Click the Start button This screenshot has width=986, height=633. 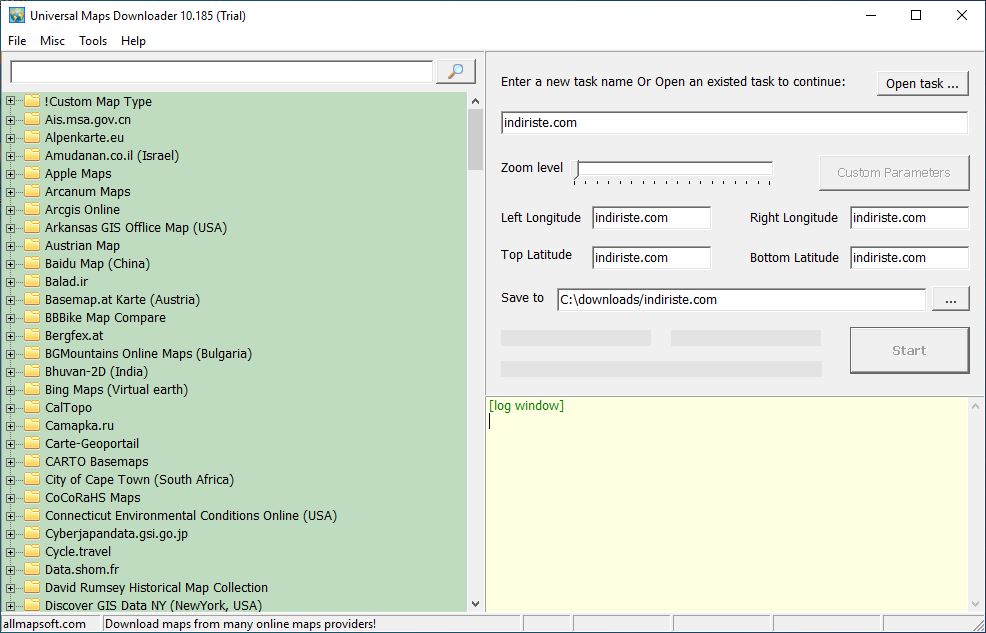[x=909, y=351]
